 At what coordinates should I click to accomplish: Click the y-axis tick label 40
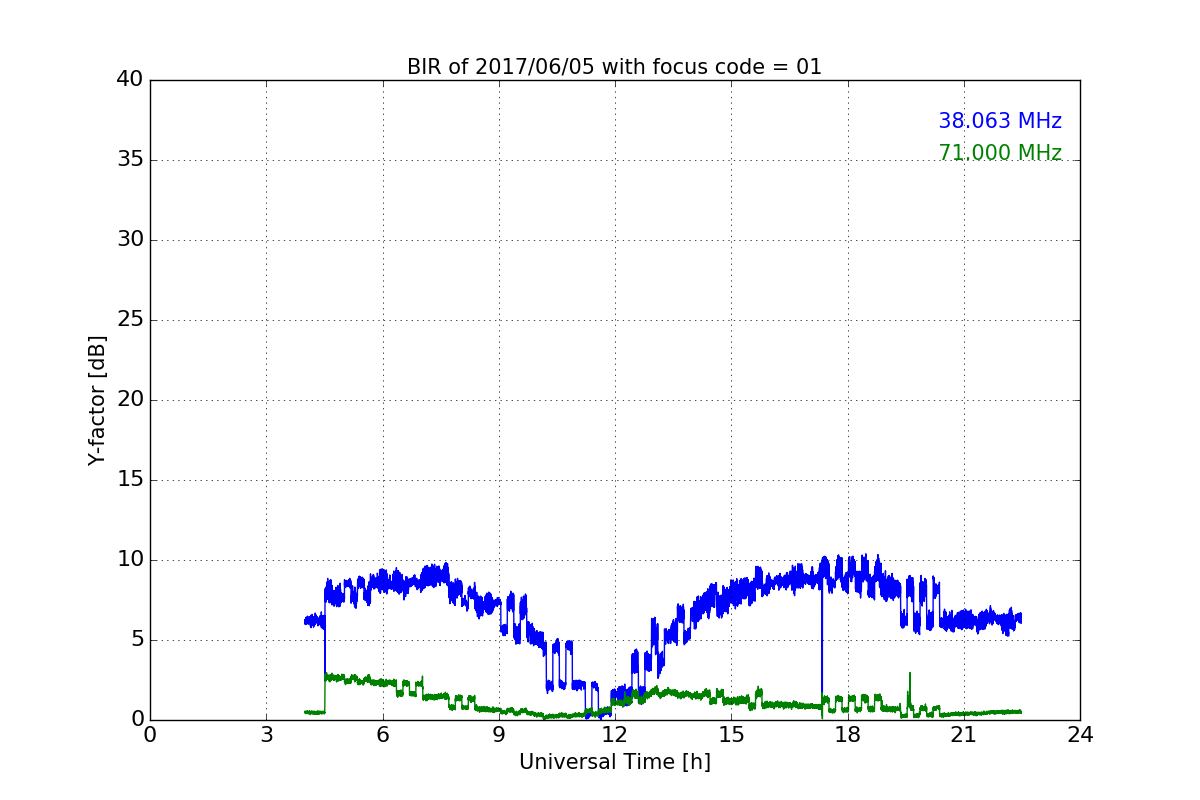tap(130, 80)
